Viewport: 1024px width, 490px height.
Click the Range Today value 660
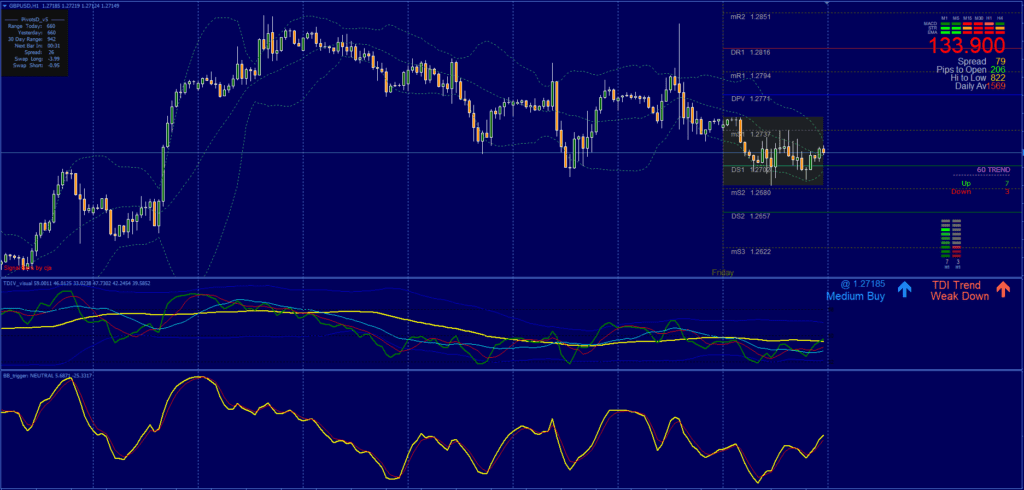click(x=51, y=26)
